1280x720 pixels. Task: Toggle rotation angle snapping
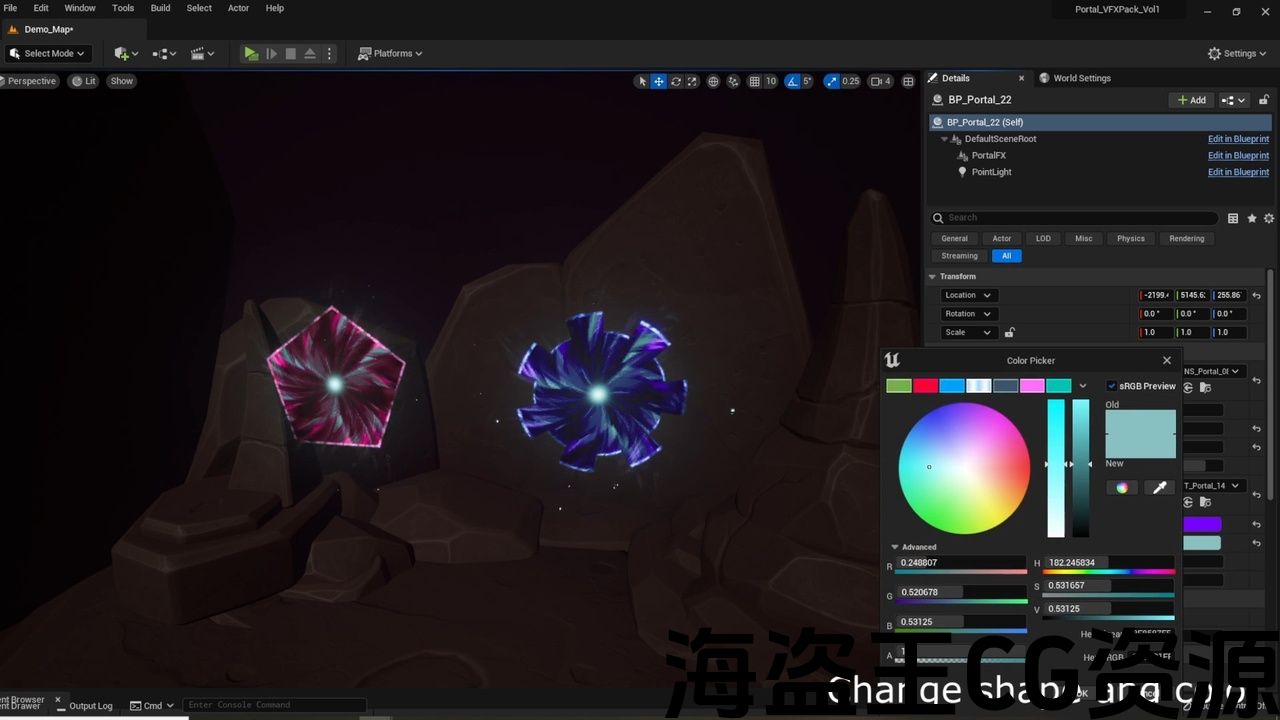click(793, 81)
